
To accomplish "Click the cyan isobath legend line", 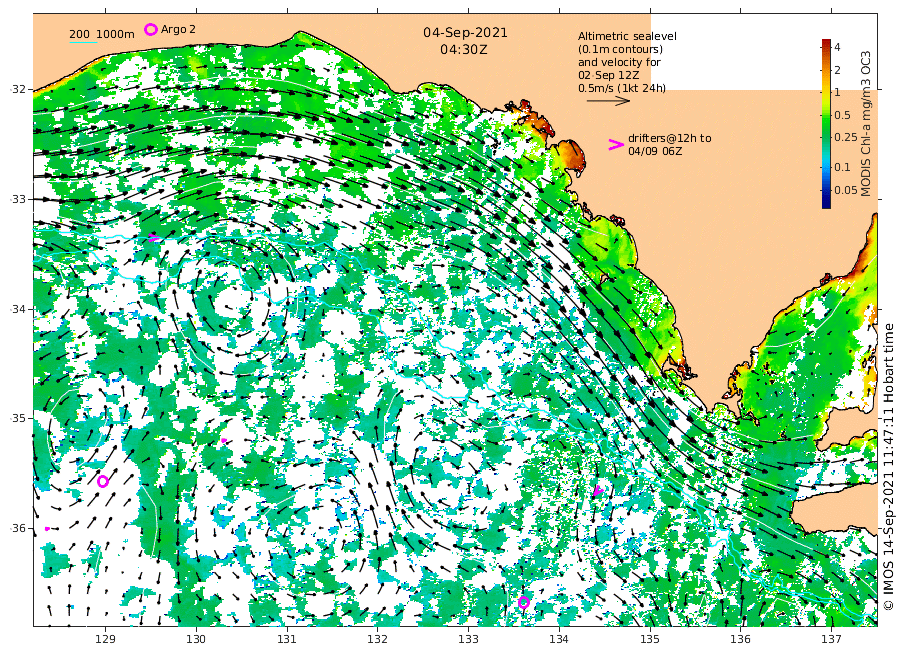I will (x=83, y=42).
